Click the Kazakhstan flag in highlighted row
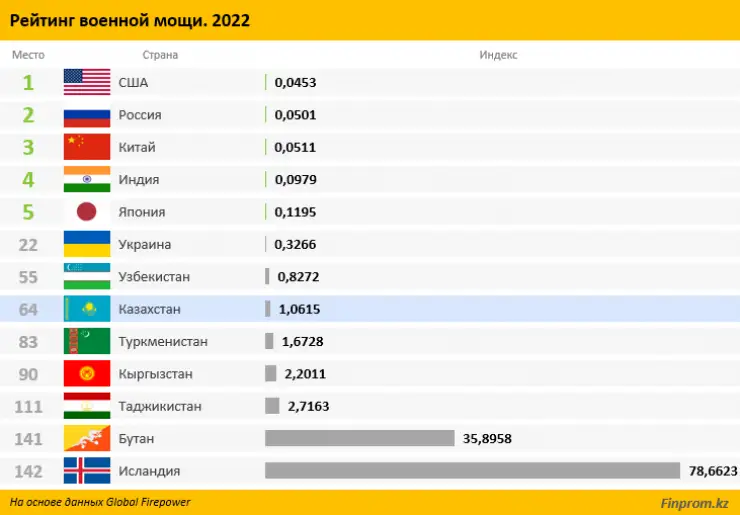This screenshot has width=740, height=515. point(87,309)
